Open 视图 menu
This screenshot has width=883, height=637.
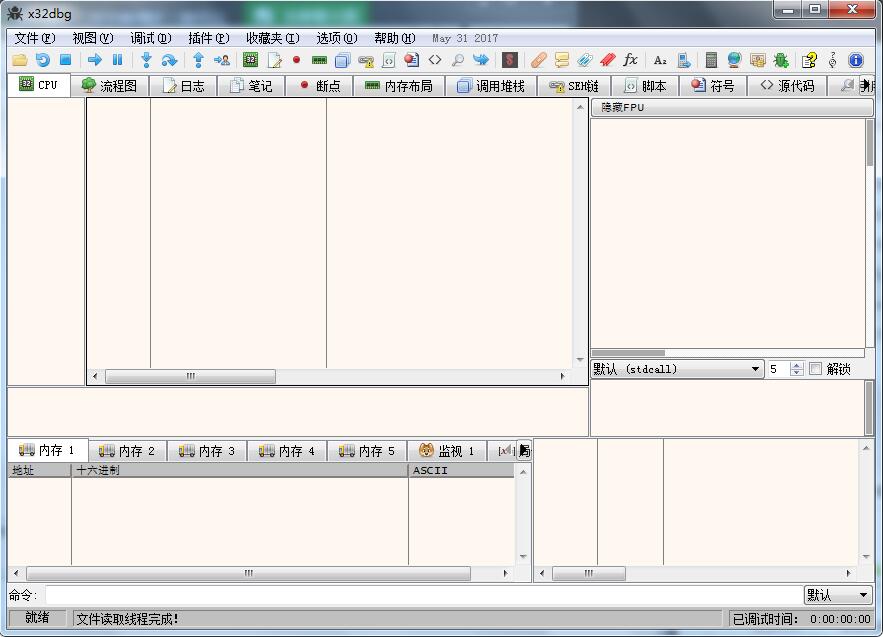coord(93,38)
